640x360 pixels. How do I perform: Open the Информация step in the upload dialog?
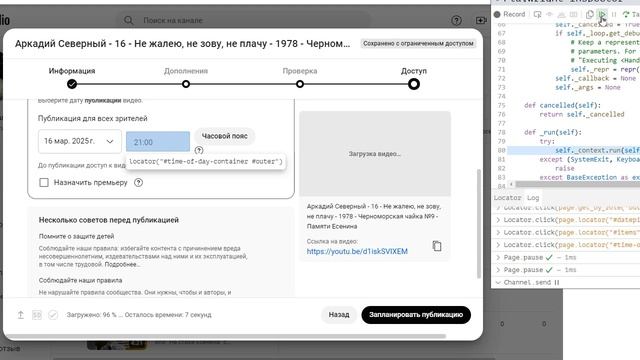(x=72, y=78)
